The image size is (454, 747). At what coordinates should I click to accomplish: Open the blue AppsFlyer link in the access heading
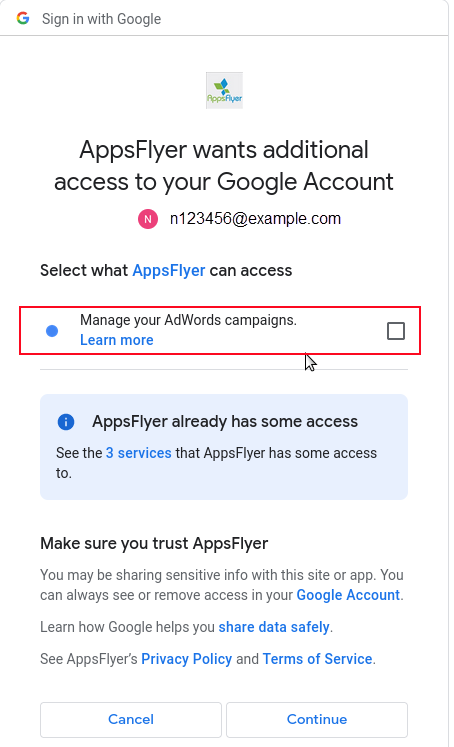tap(169, 271)
